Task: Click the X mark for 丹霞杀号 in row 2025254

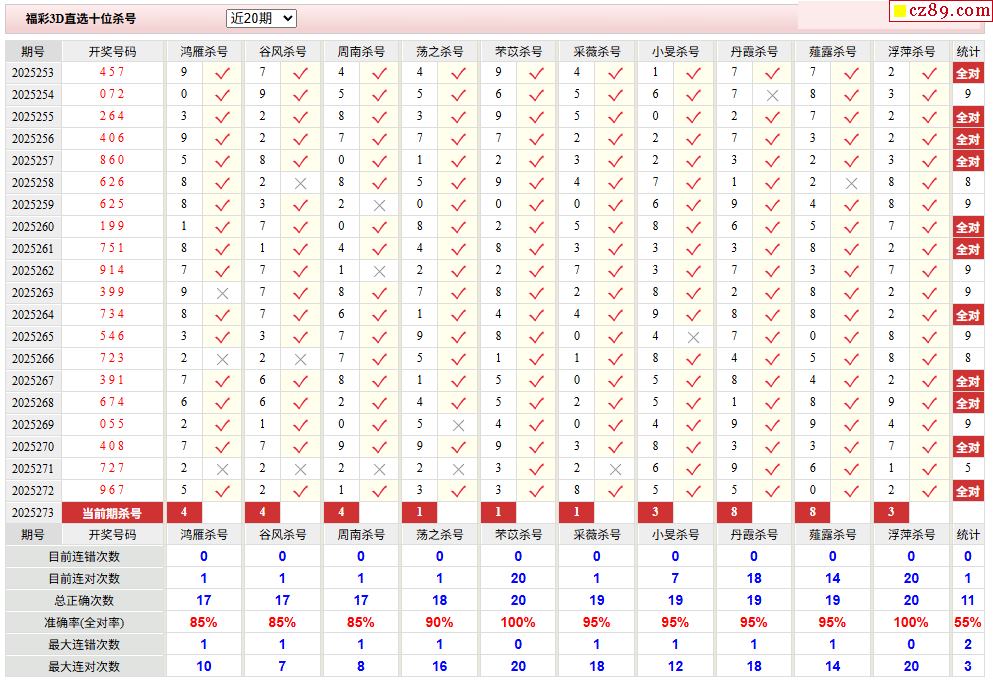Action: coord(772,95)
